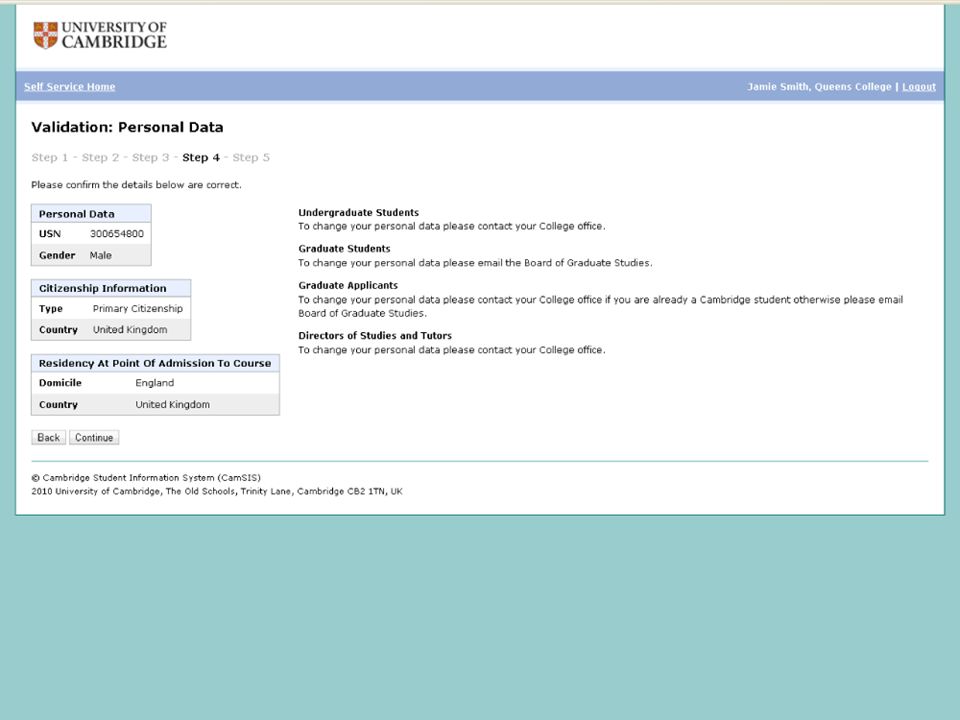Click the Graduate Applicants heading
Screen dimensions: 960x720
click(348, 285)
